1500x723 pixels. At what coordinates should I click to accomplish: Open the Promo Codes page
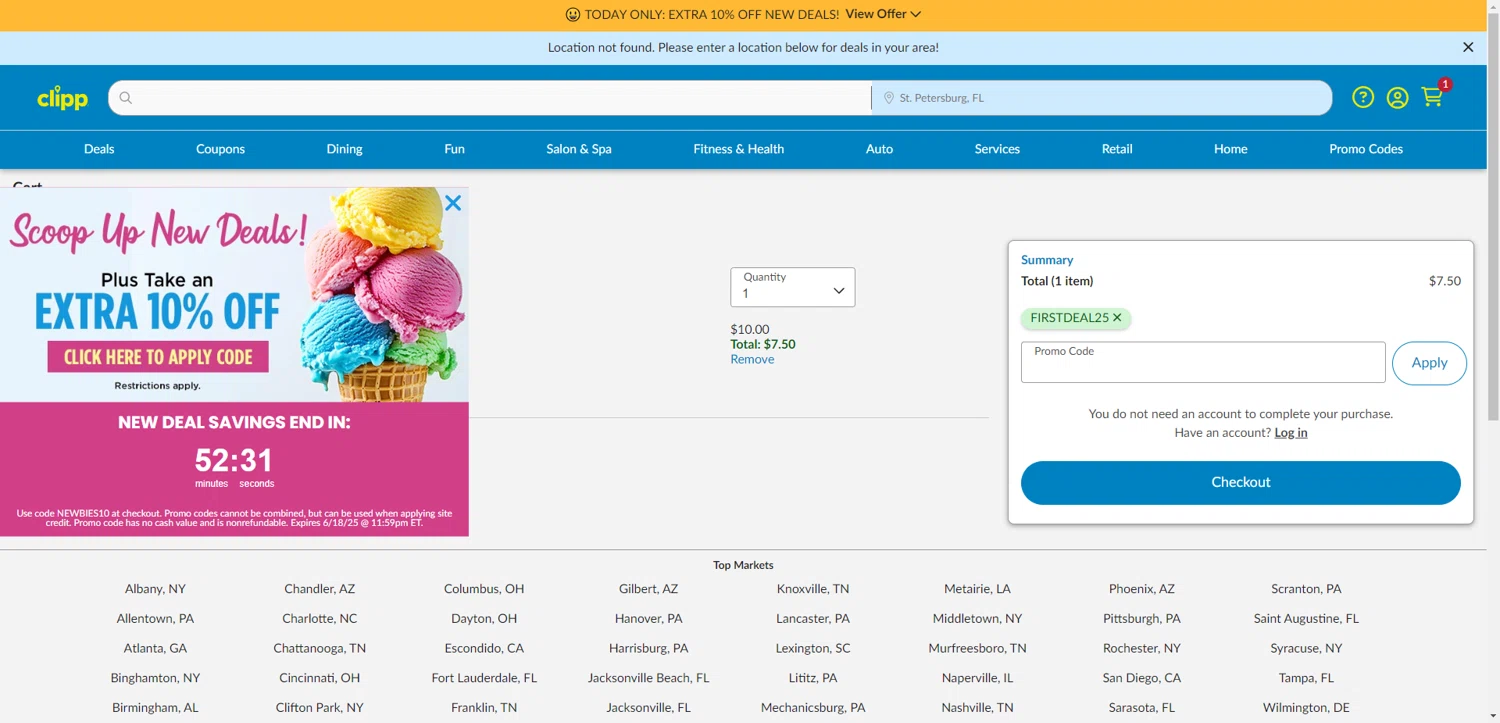[1366, 149]
